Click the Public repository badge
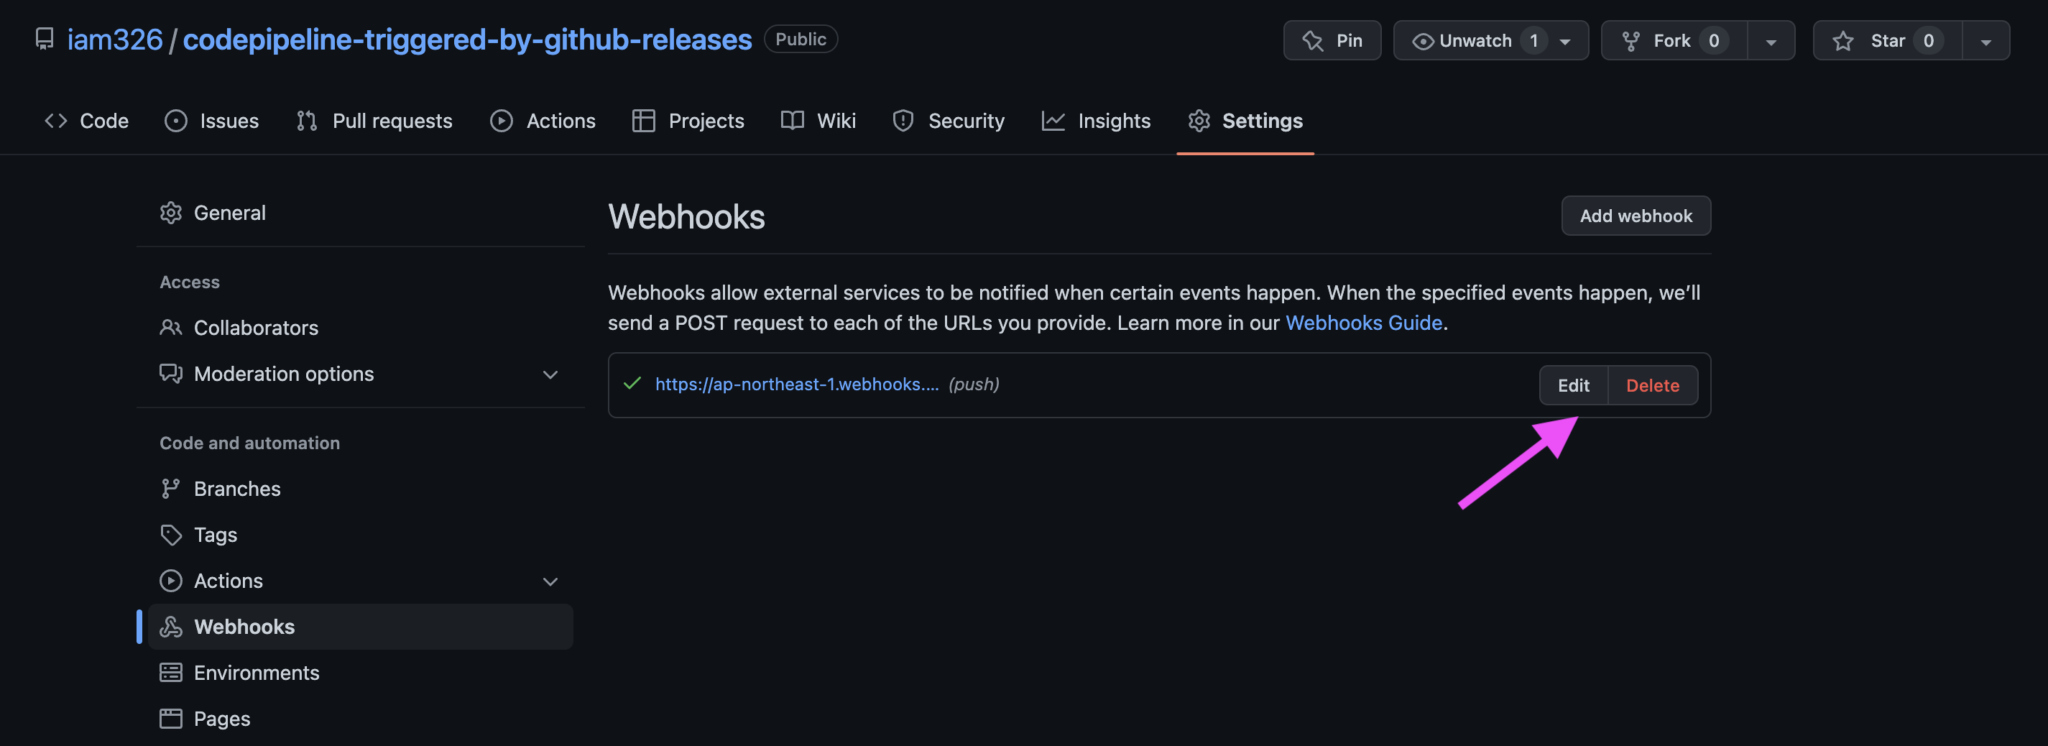2048x746 pixels. click(800, 39)
